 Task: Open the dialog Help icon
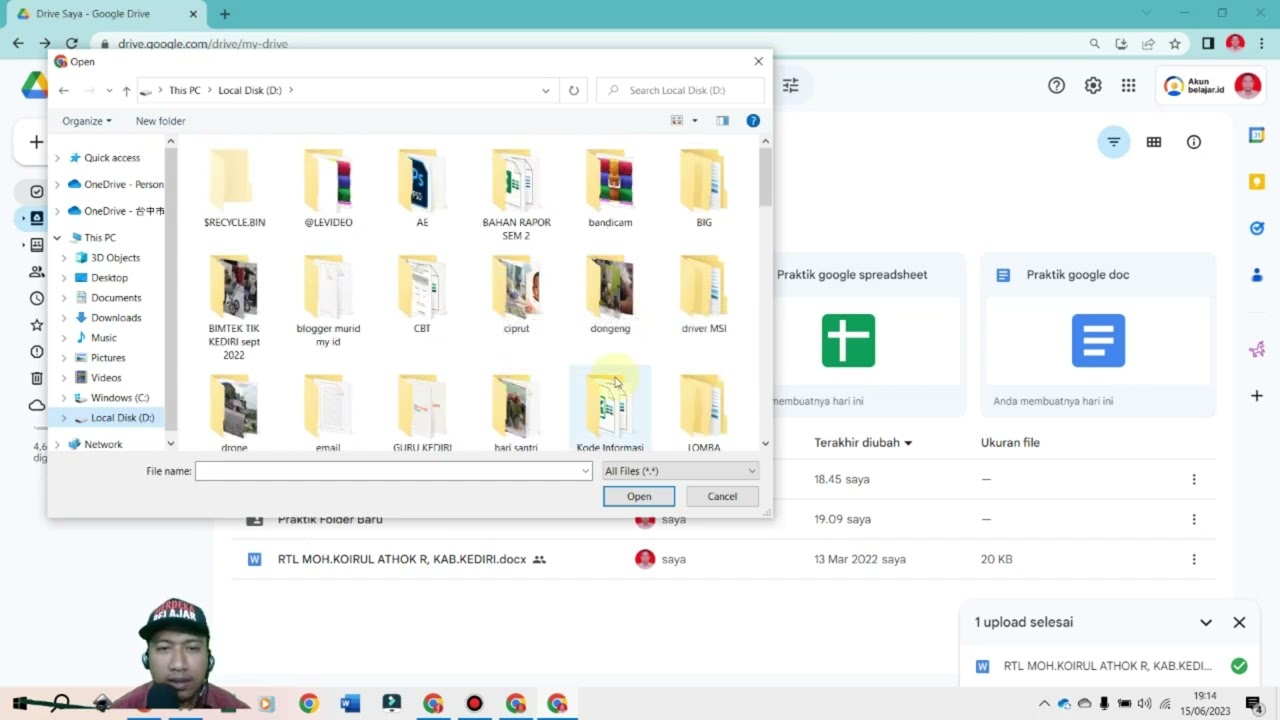pyautogui.click(x=753, y=121)
